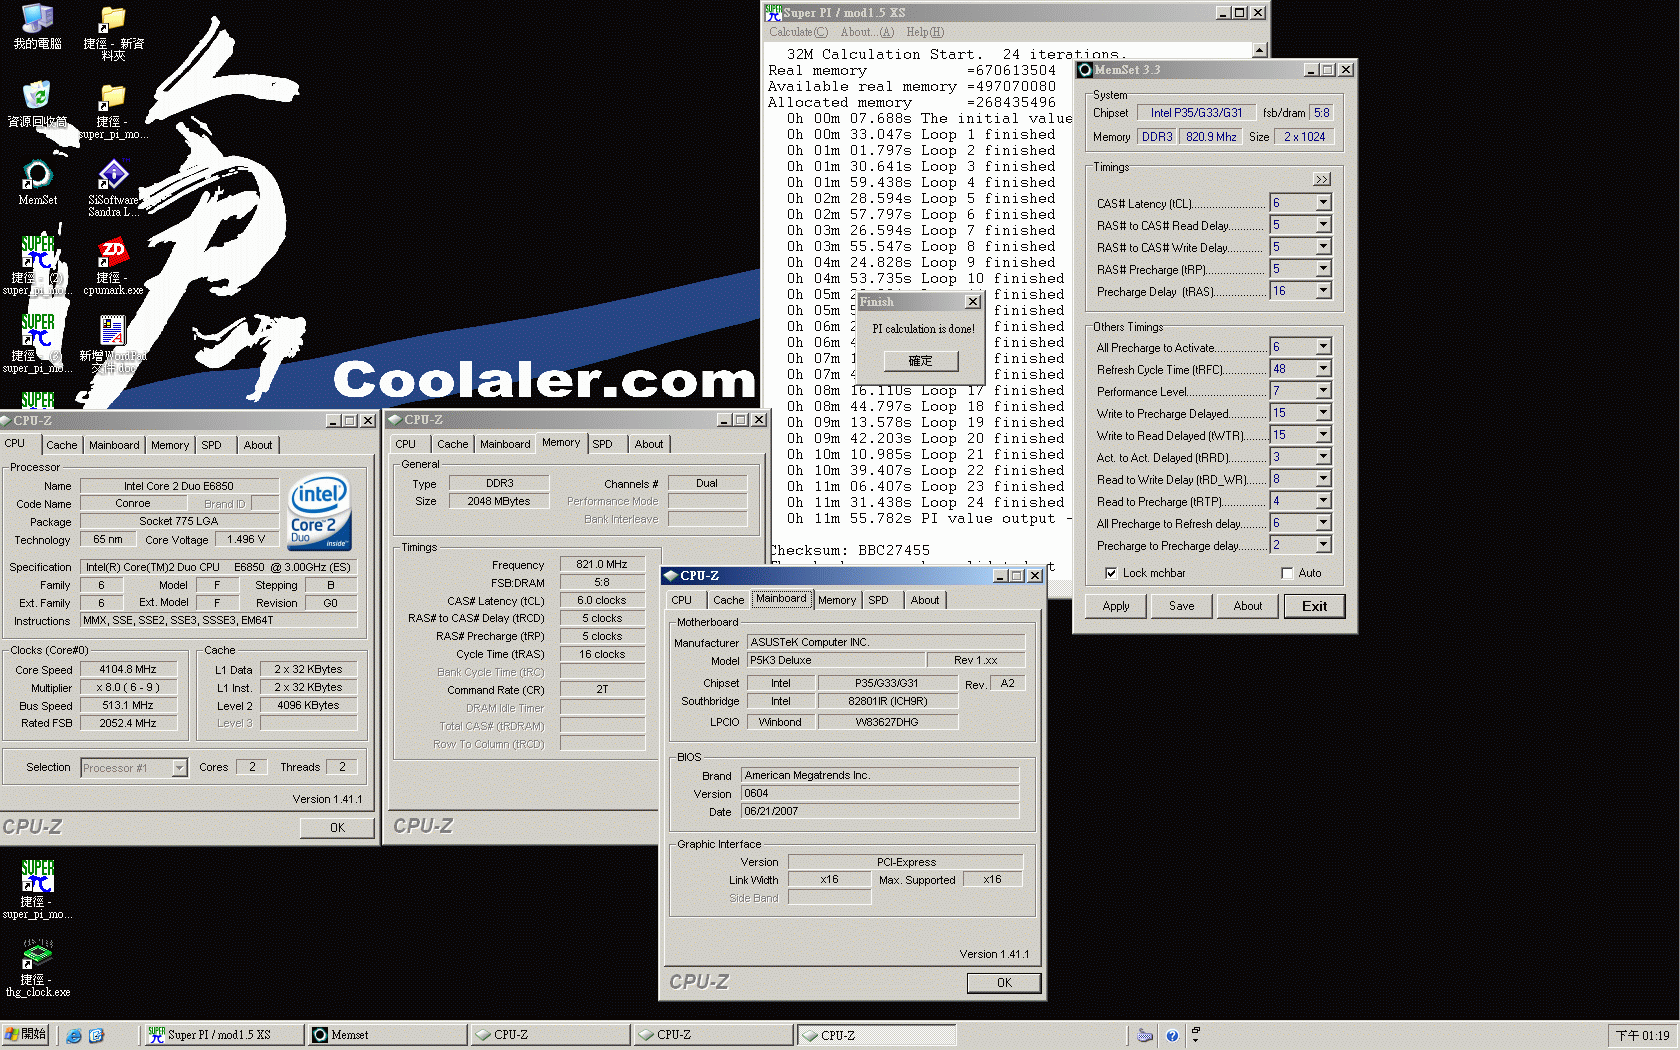The image size is (1680, 1050).
Task: Open the 我的電腦 desktop icon
Action: (x=37, y=27)
